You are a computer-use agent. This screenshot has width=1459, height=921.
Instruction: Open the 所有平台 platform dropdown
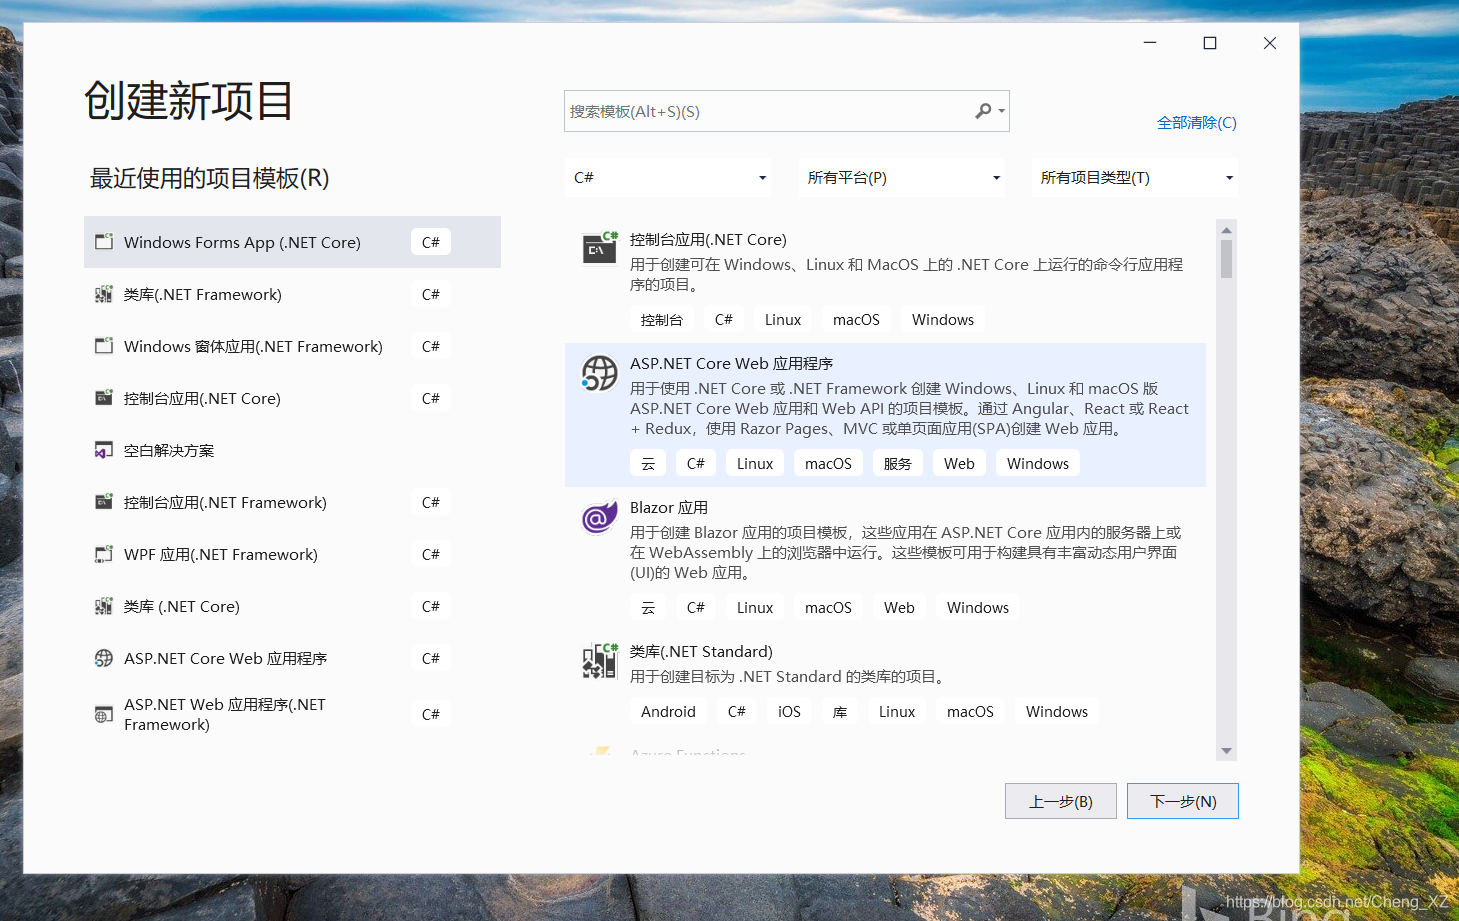(900, 177)
